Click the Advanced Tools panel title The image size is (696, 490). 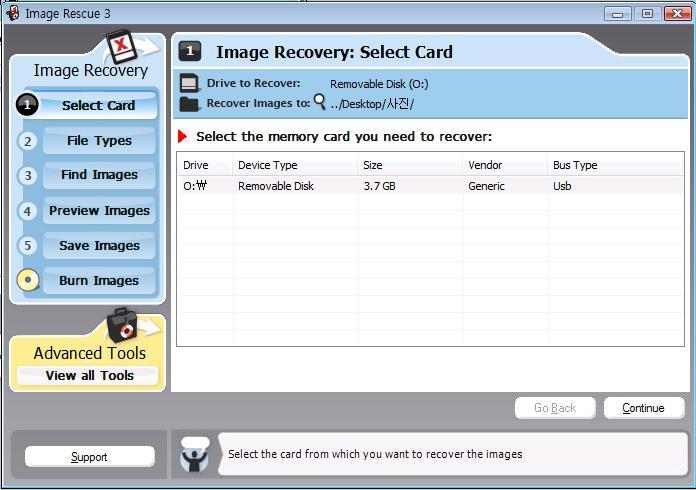coord(90,353)
